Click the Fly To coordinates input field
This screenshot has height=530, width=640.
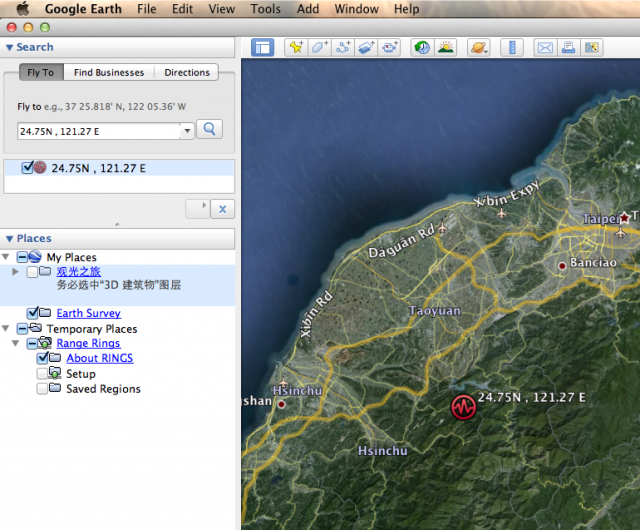coord(99,131)
